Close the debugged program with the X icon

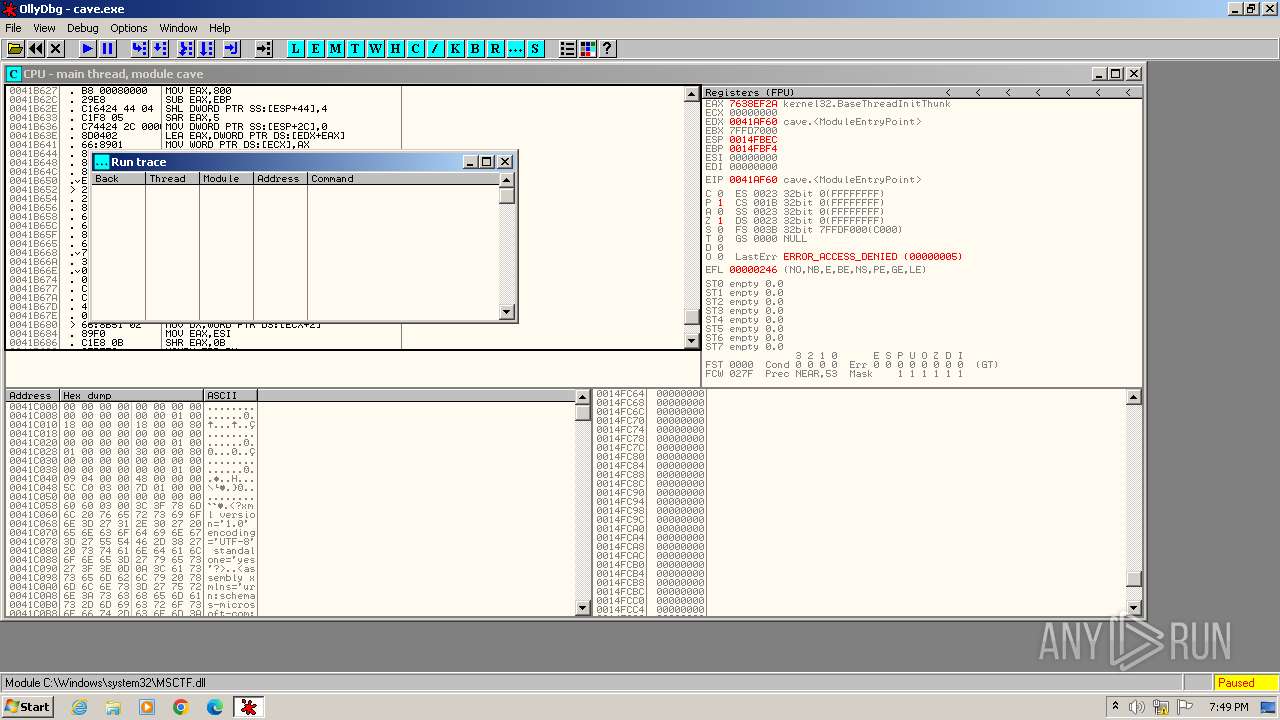coord(56,48)
